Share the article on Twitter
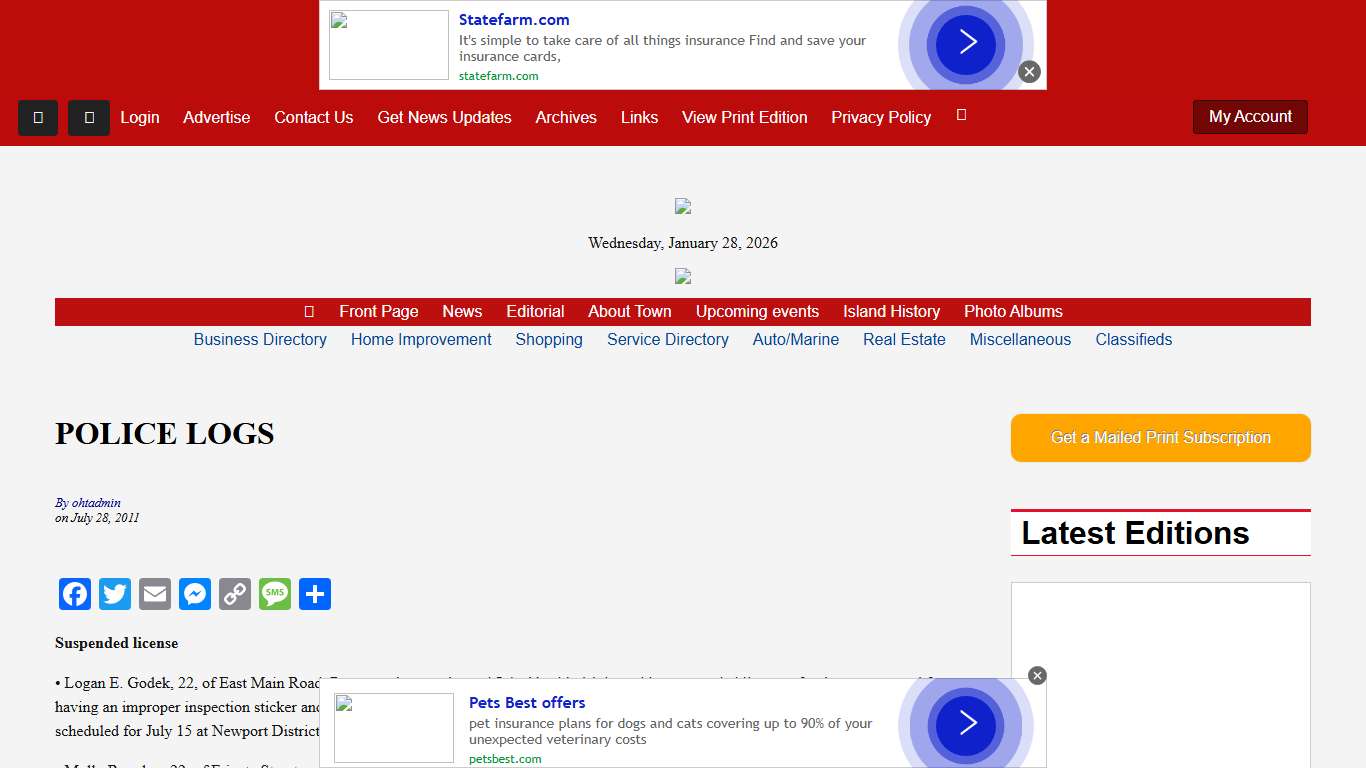 tap(115, 594)
